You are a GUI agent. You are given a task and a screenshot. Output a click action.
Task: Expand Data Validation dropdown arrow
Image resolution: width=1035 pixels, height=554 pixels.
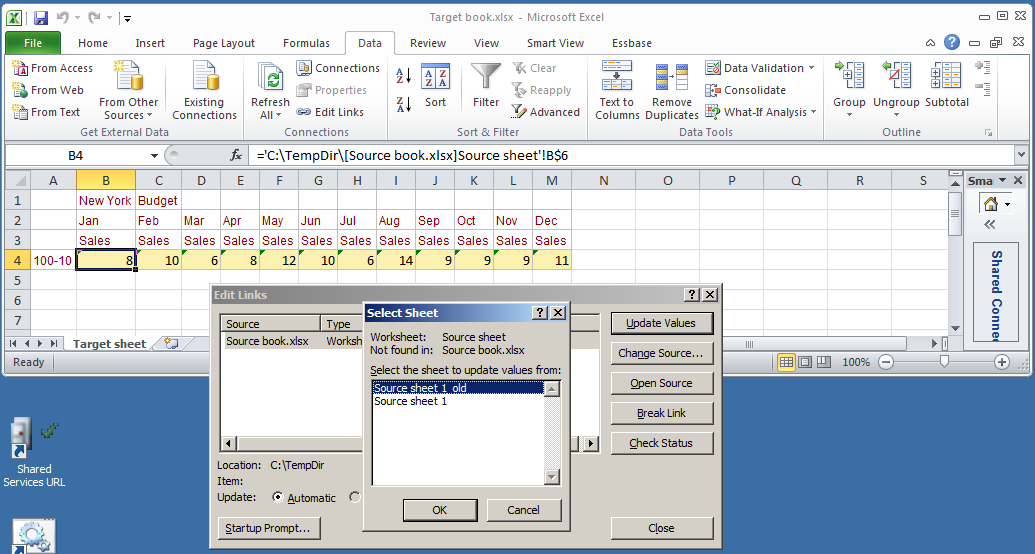811,68
